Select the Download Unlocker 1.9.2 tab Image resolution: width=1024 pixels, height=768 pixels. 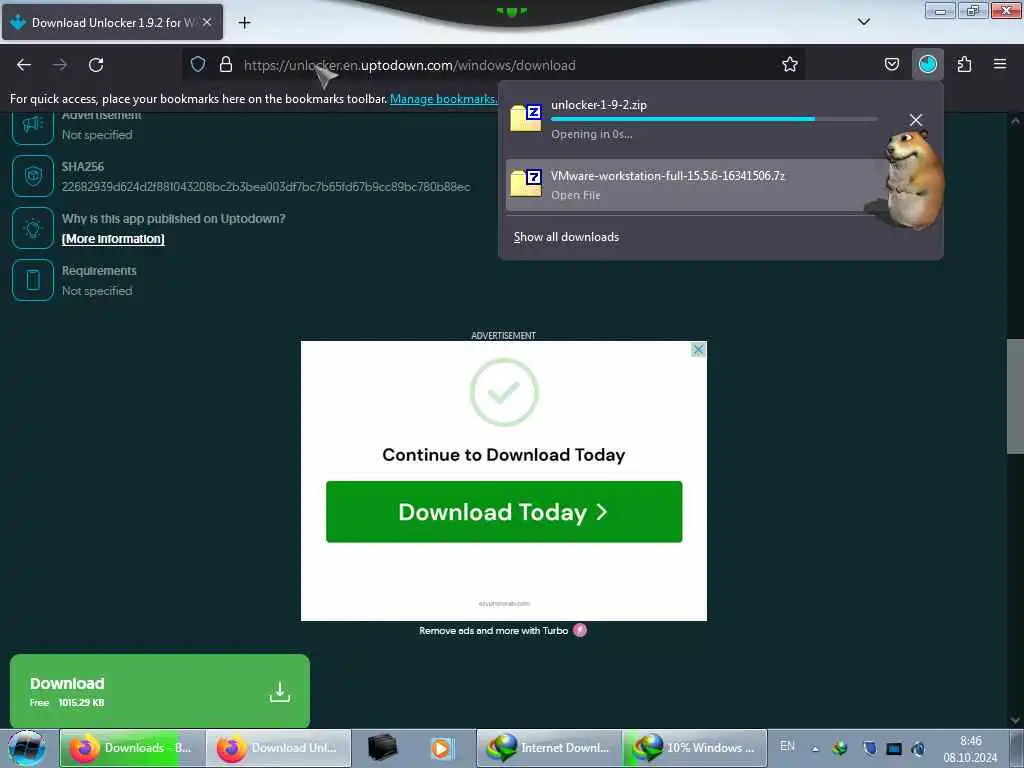click(112, 22)
